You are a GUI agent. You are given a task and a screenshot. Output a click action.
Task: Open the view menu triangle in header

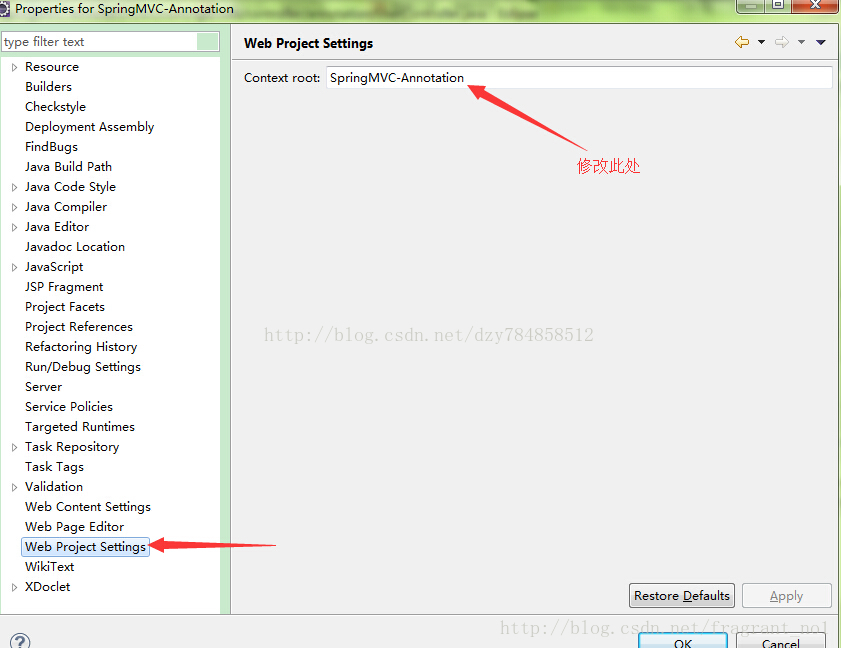click(x=821, y=42)
